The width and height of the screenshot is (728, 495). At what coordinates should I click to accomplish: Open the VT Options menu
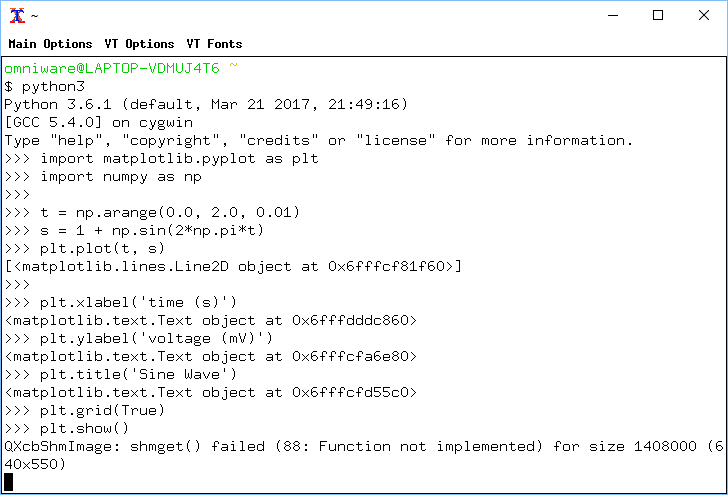tap(139, 44)
